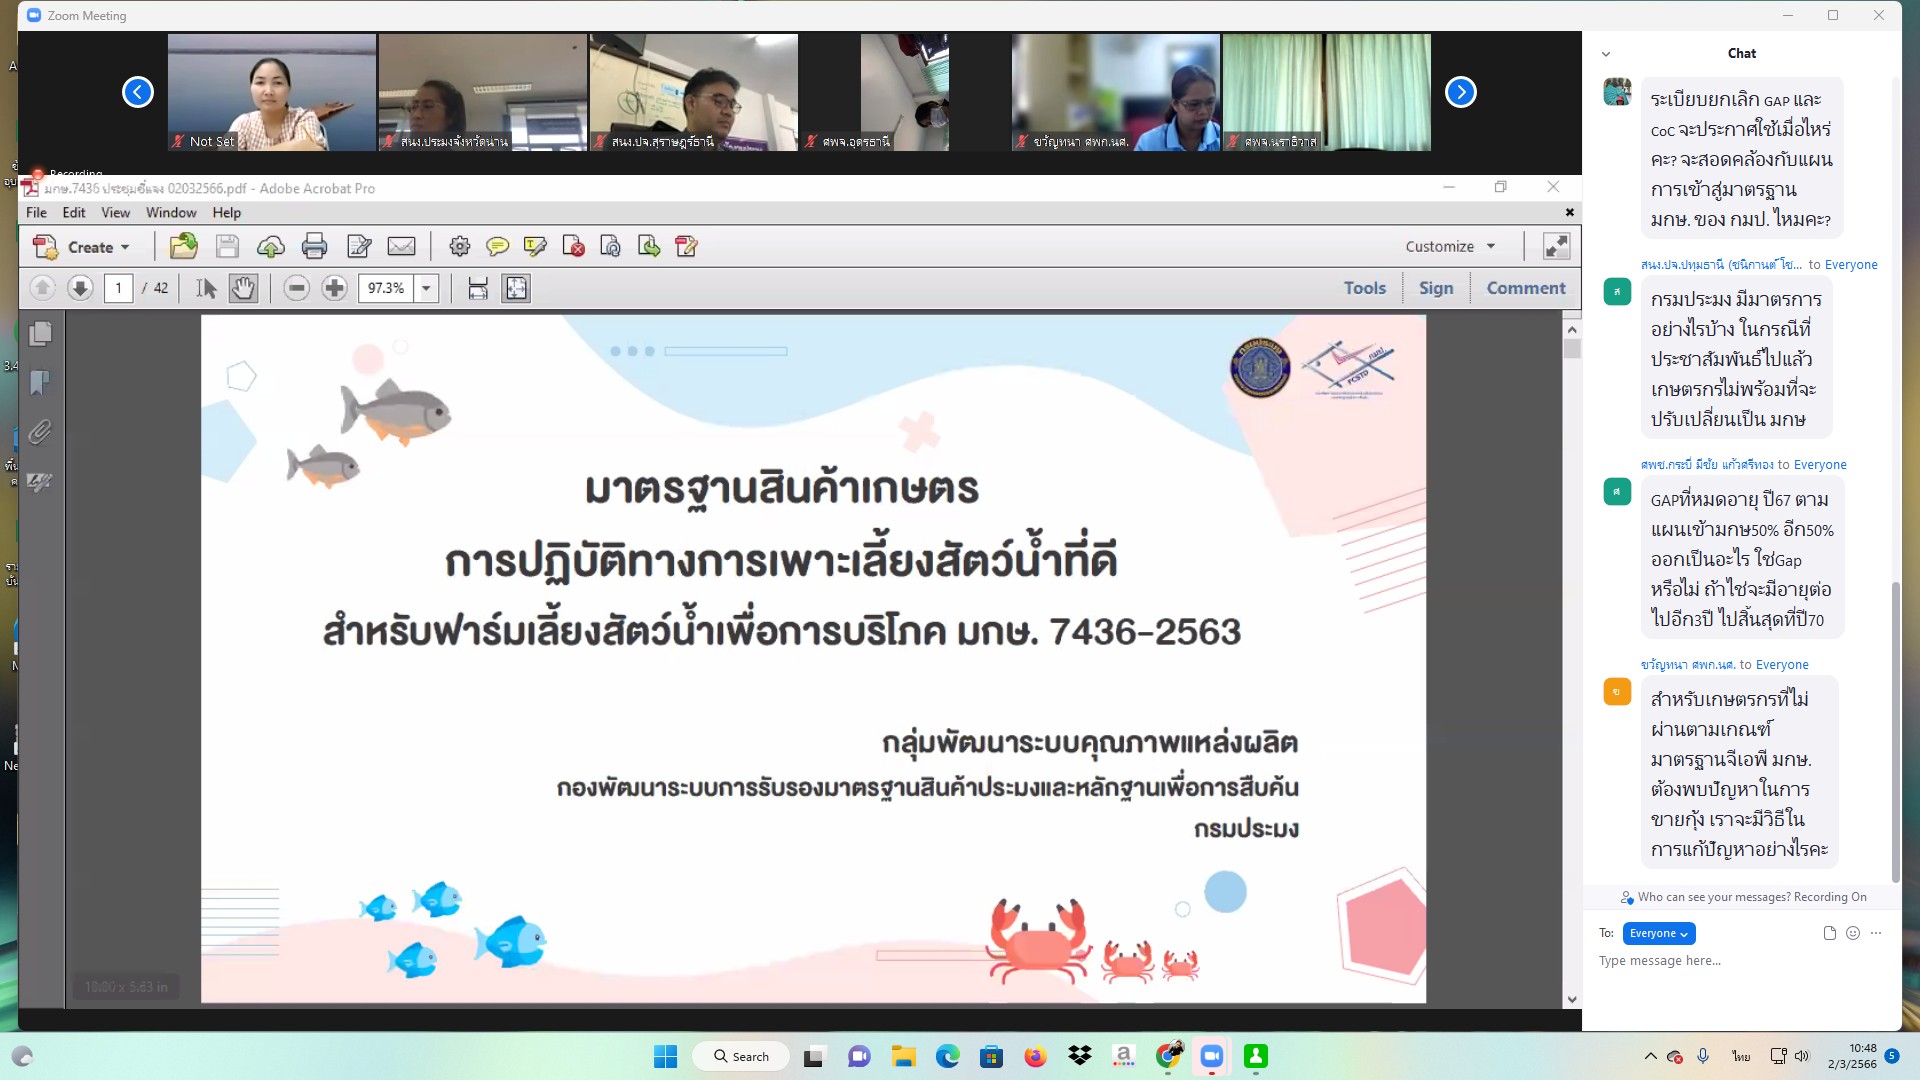
Task: Click the emoji icon in chat
Action: tap(1853, 933)
